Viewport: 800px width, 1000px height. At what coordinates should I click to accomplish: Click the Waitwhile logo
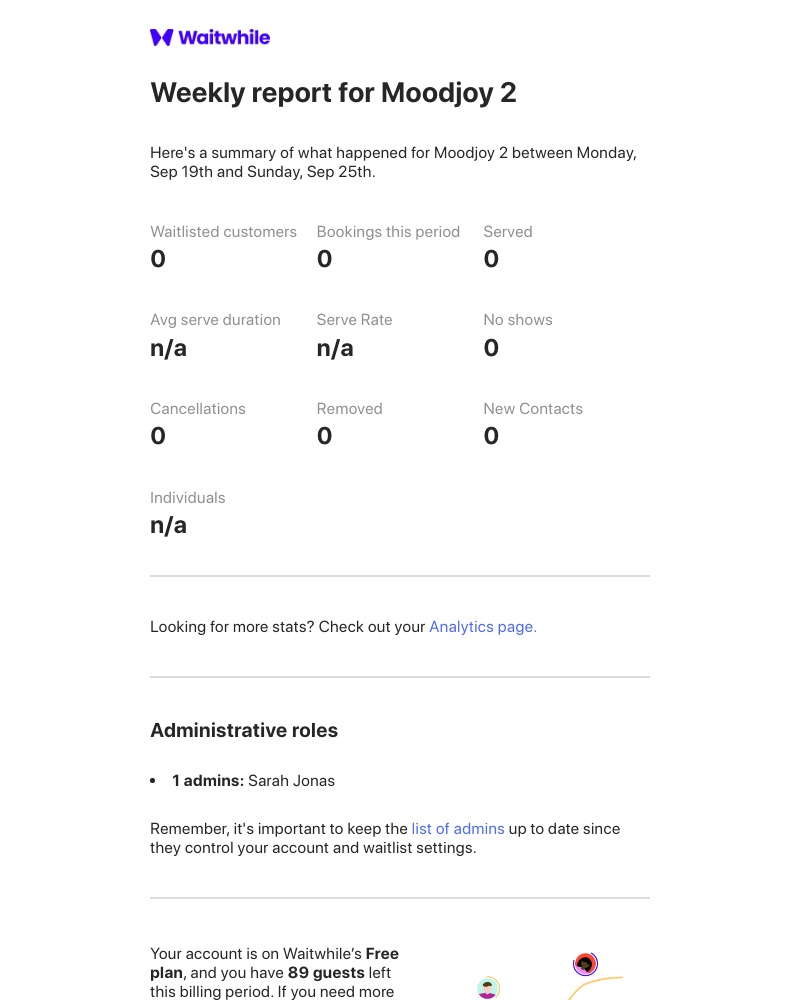(210, 38)
